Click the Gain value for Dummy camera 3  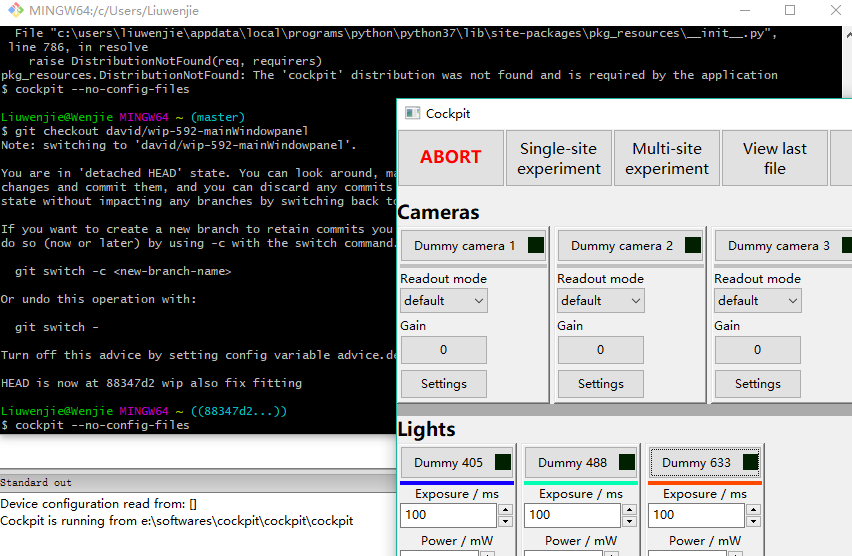[x=757, y=349]
